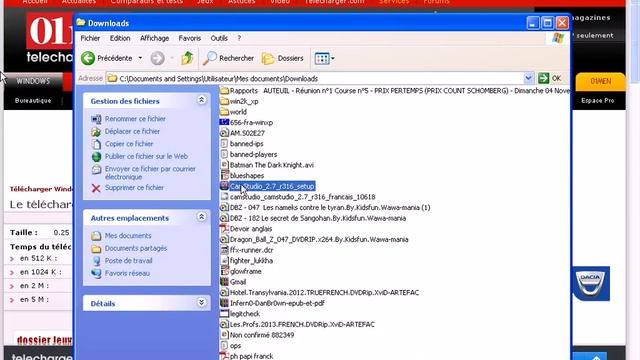The image size is (640, 360).
Task: Open the view mode icon grid button
Action: point(322,58)
